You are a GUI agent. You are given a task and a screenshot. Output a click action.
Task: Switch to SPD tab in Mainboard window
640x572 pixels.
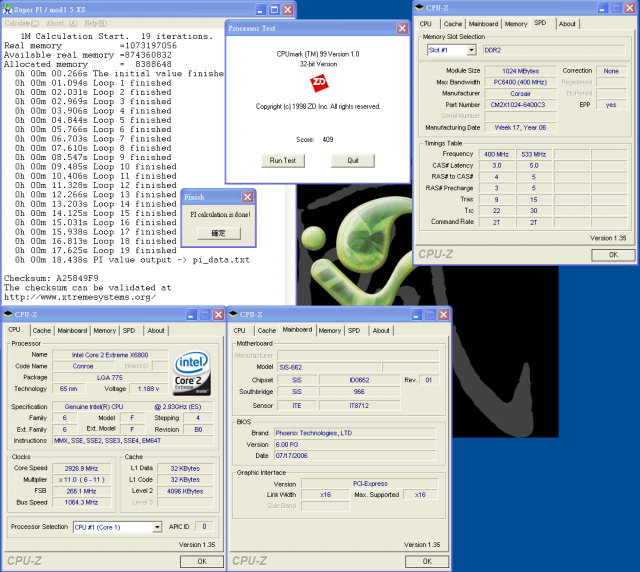coord(354,330)
